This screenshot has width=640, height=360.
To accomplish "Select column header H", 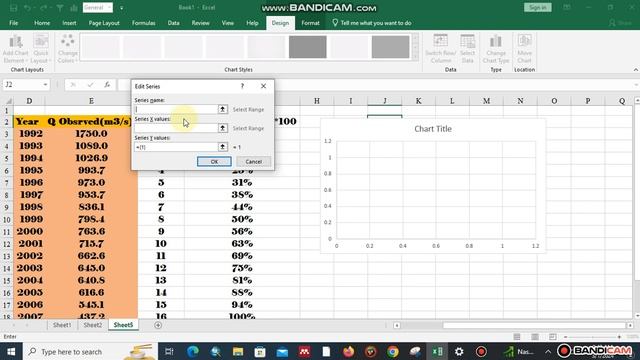I will click(317, 101).
